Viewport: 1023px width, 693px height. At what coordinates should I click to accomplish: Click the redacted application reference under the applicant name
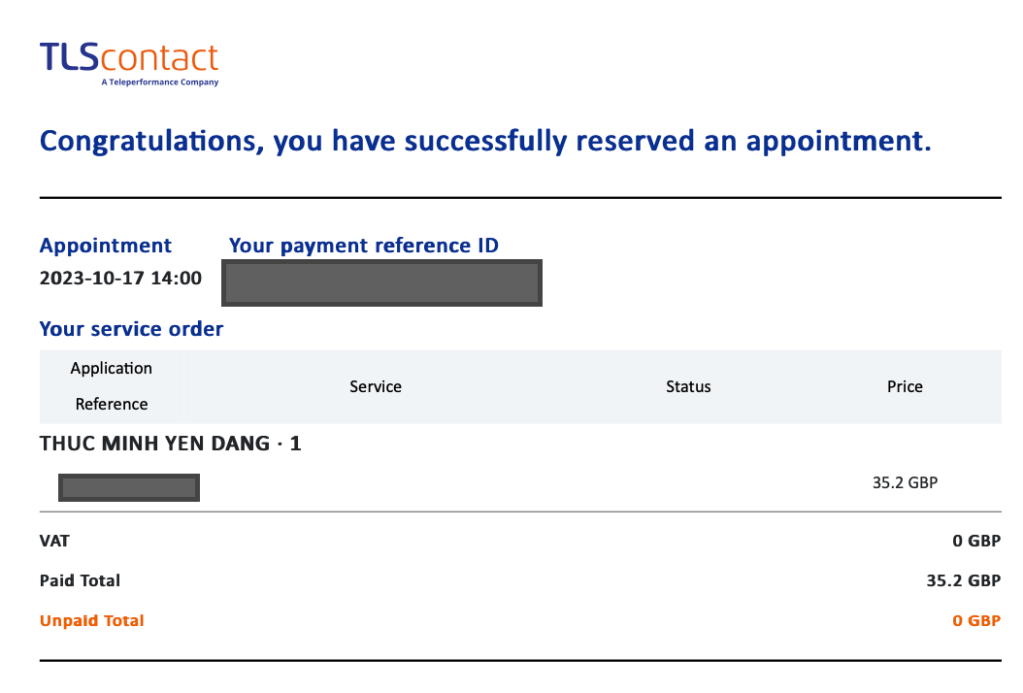tap(129, 488)
